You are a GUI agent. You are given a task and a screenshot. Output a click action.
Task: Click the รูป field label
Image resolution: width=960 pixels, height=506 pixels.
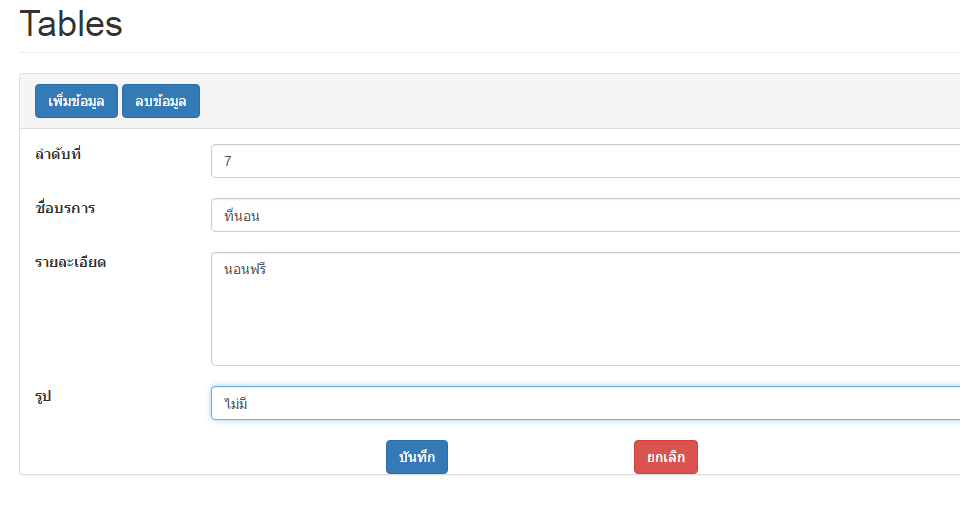coord(43,397)
